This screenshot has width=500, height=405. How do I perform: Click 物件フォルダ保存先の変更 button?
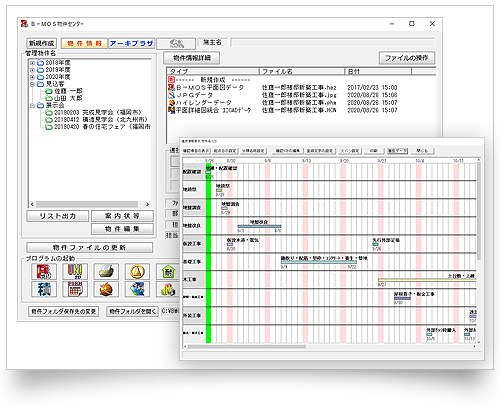click(x=63, y=311)
